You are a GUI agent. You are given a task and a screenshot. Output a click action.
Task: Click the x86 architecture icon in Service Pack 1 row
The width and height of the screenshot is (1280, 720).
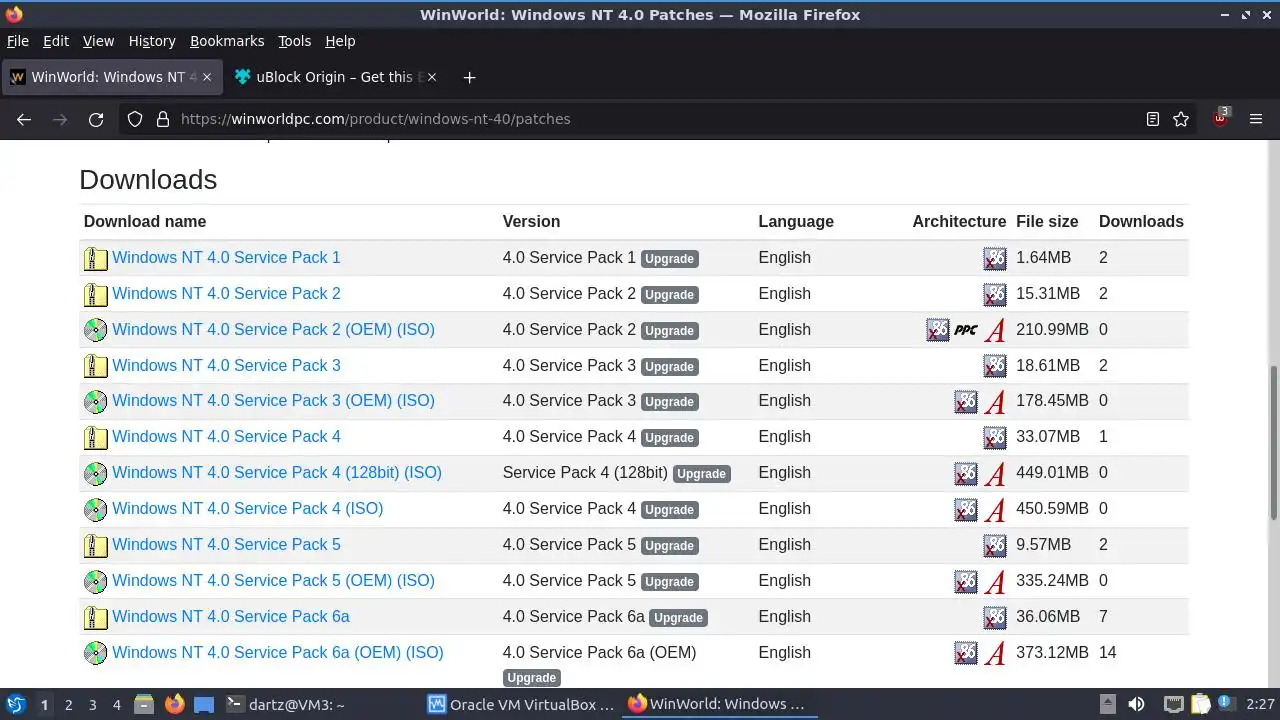click(994, 259)
